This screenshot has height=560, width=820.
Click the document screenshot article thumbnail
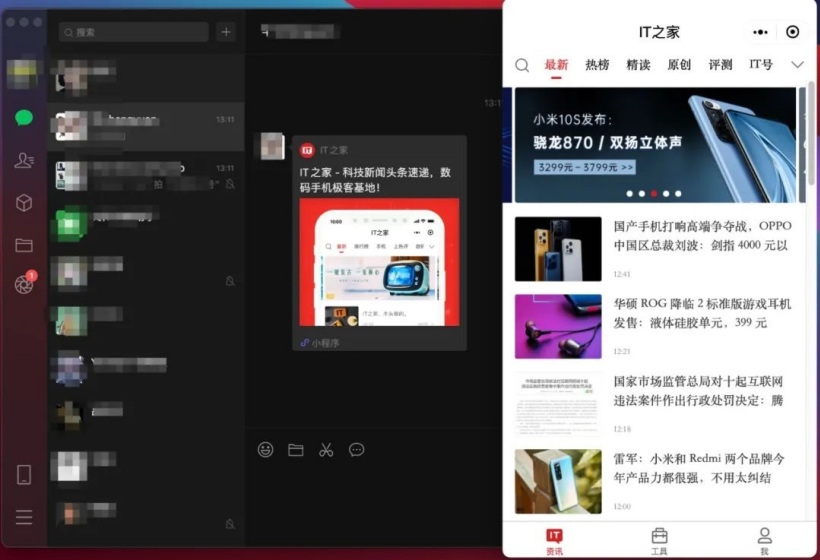coord(558,404)
